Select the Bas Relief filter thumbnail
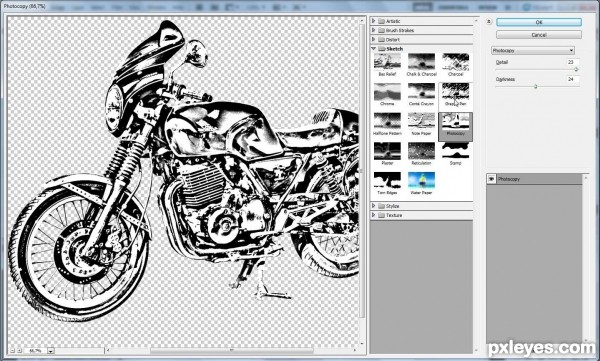The height and width of the screenshot is (361, 600). pyautogui.click(x=387, y=61)
